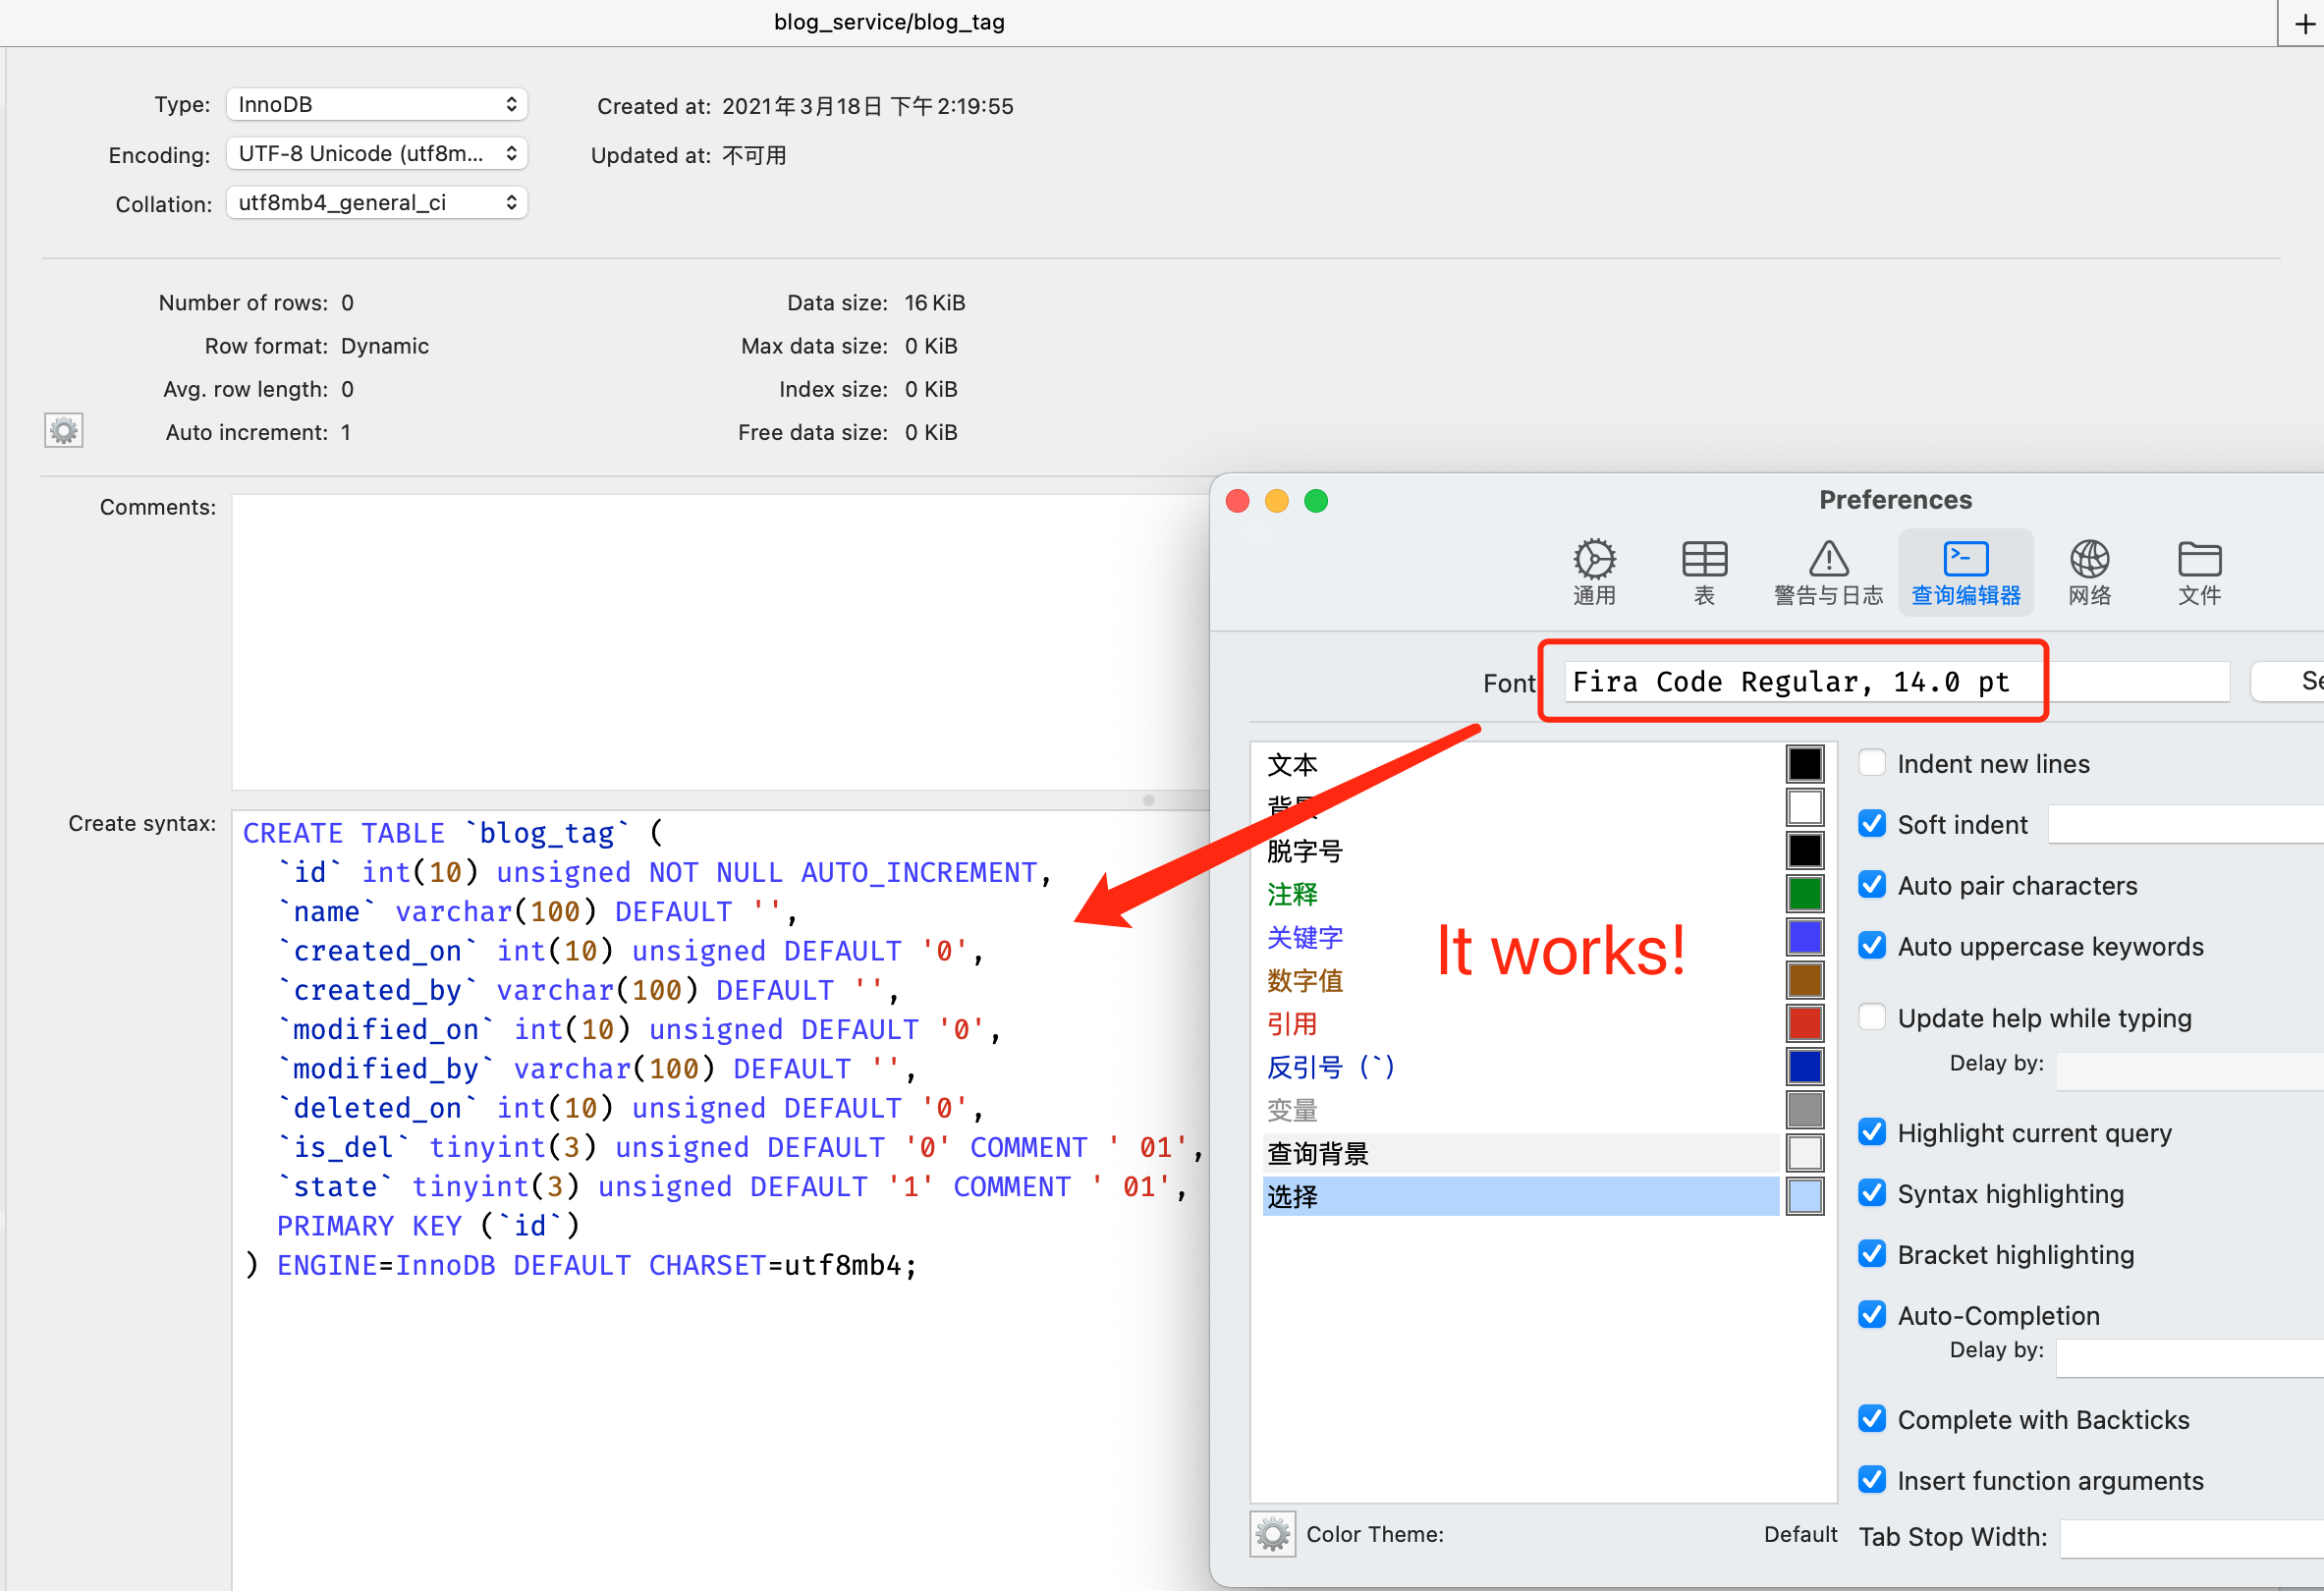Open the 网络 preferences pane
The image size is (2324, 1591).
(x=2089, y=570)
